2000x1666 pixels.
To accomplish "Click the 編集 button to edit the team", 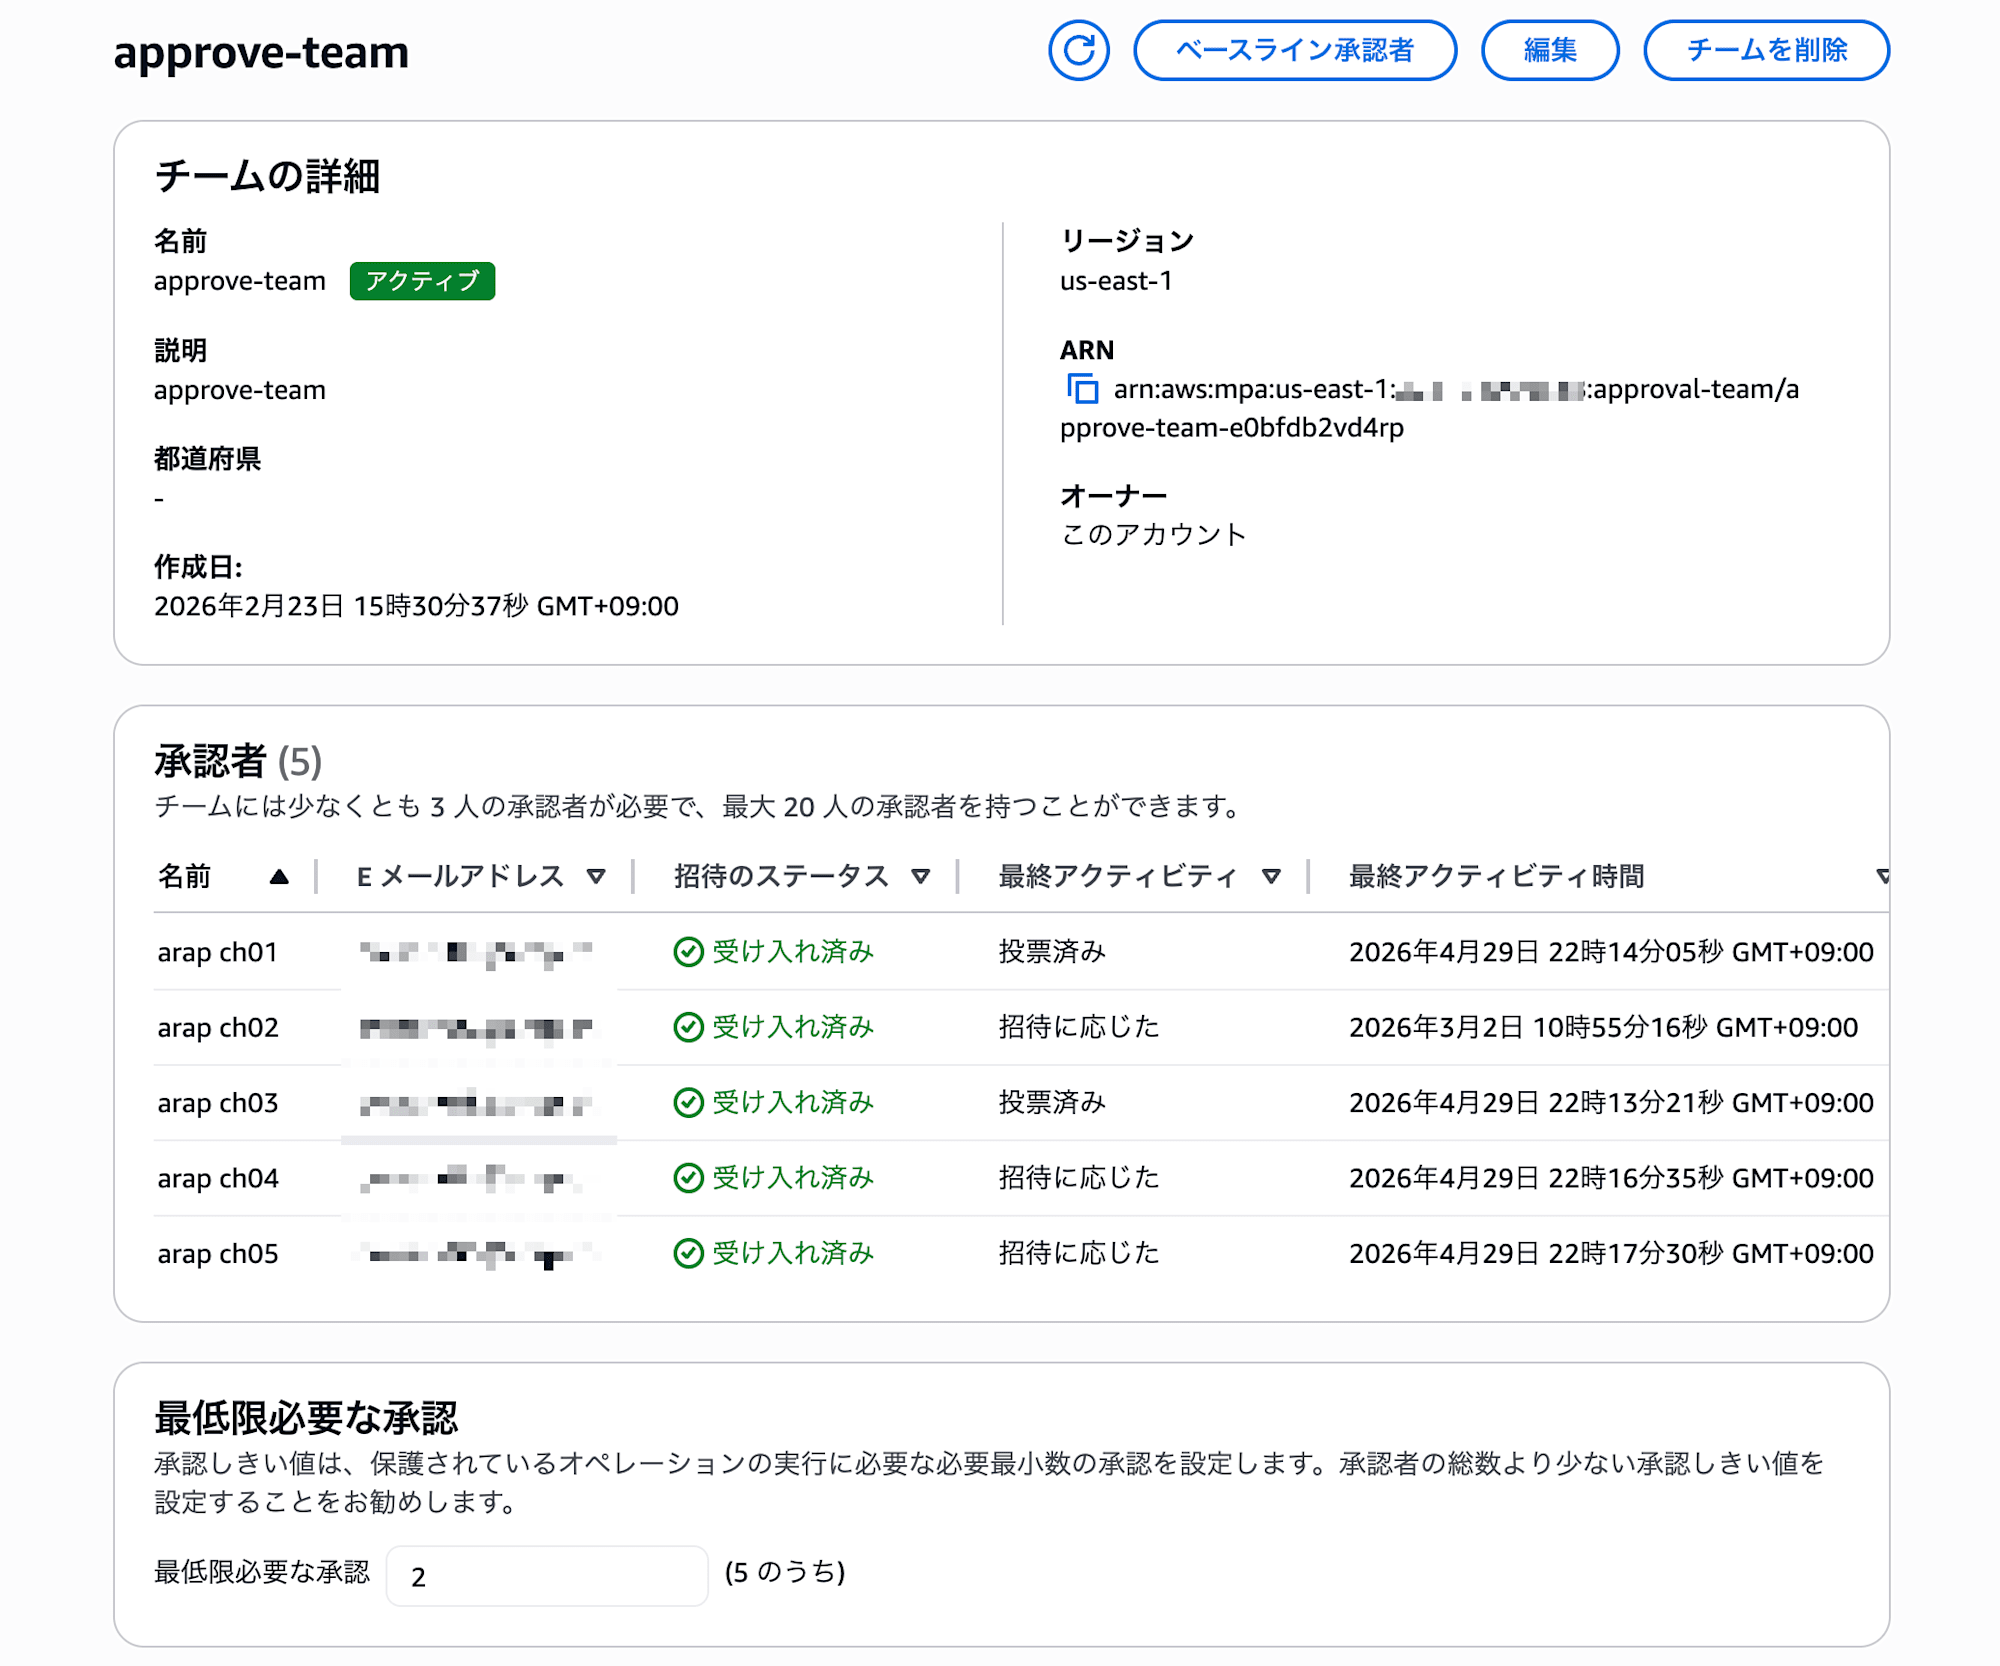I will [1549, 50].
